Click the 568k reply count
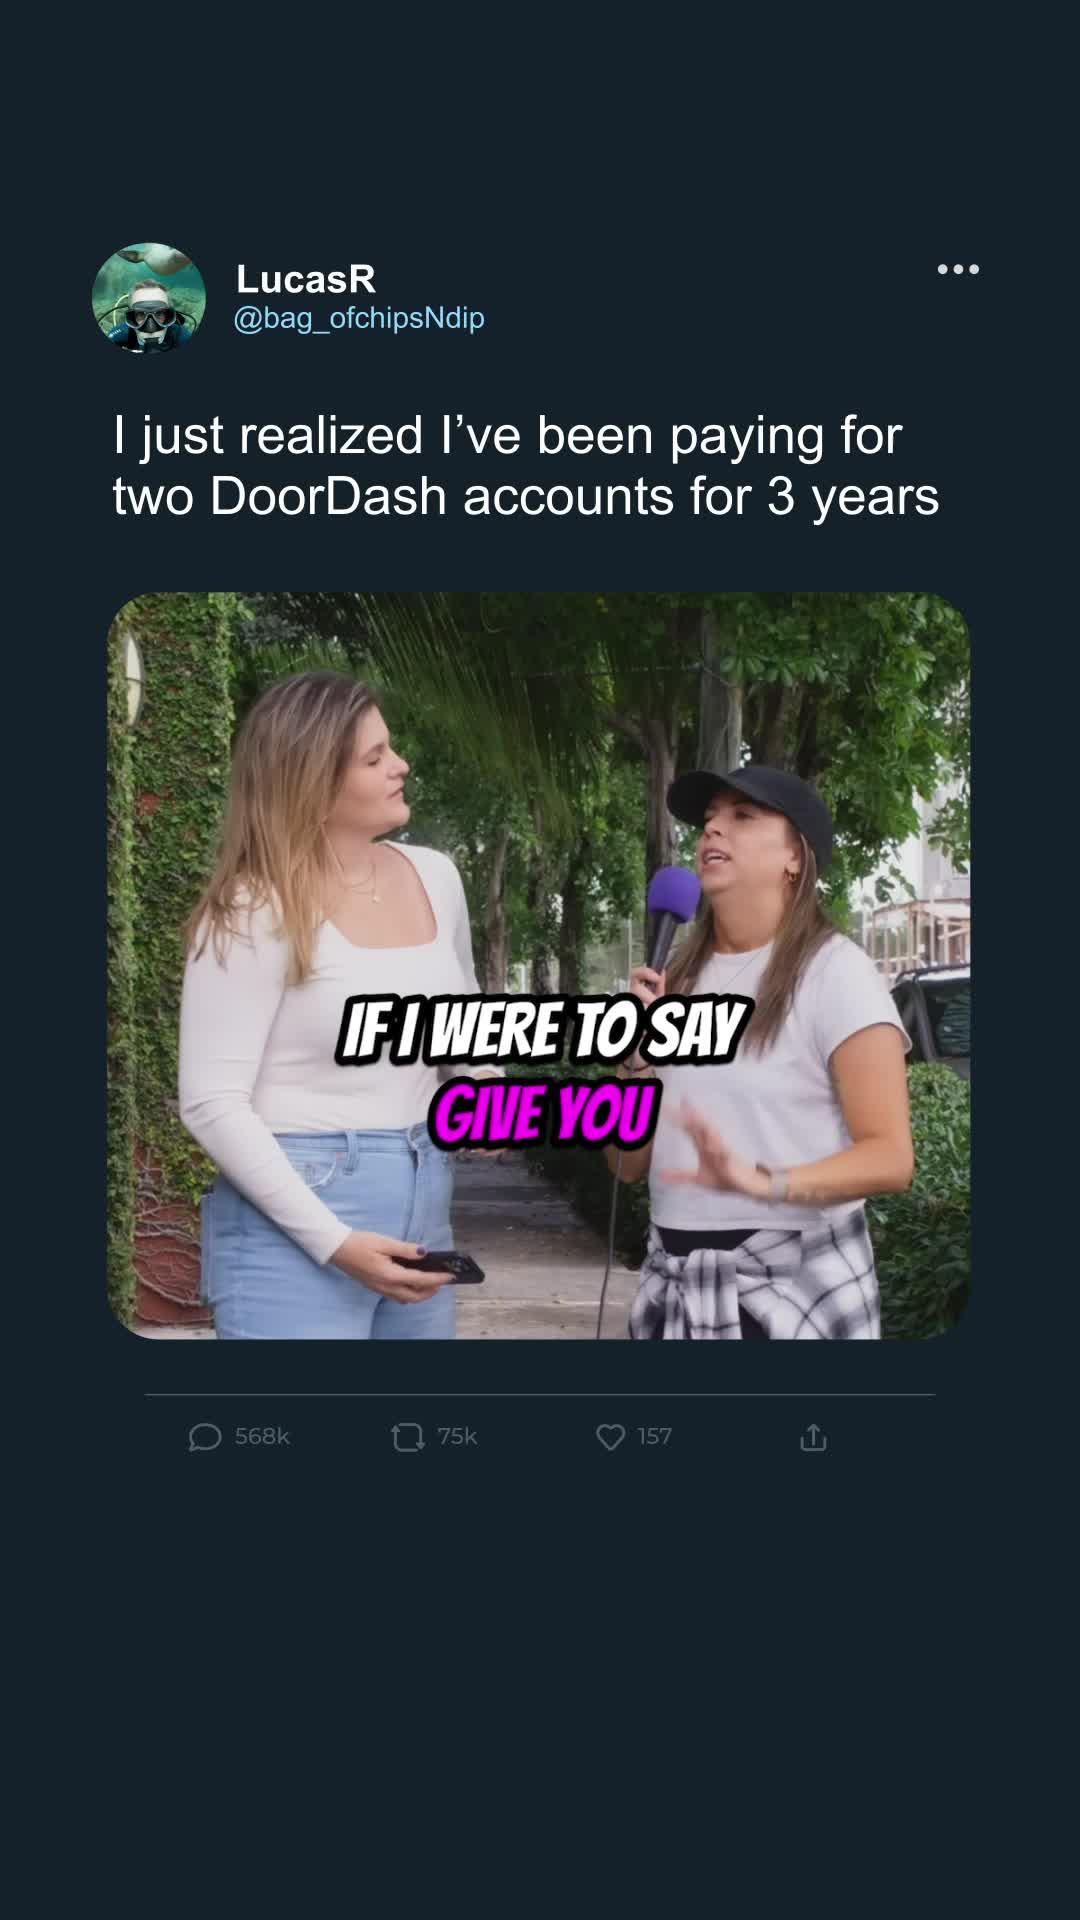Image resolution: width=1080 pixels, height=1920 pixels. (x=262, y=1436)
